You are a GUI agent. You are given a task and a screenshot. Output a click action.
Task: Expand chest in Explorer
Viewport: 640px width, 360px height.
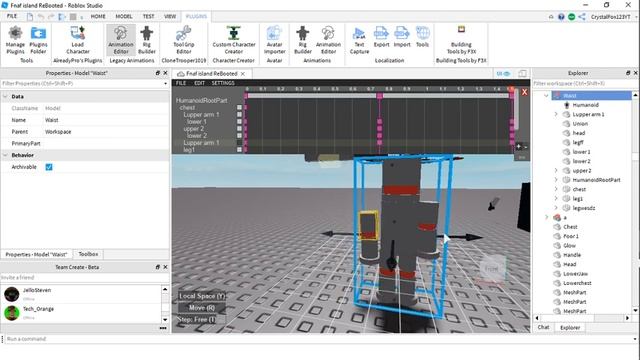(556, 189)
